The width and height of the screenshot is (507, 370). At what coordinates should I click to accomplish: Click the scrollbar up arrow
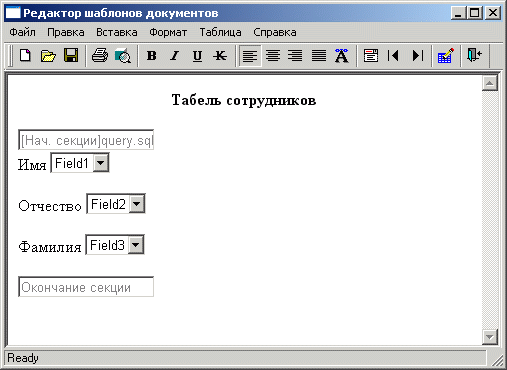click(490, 83)
